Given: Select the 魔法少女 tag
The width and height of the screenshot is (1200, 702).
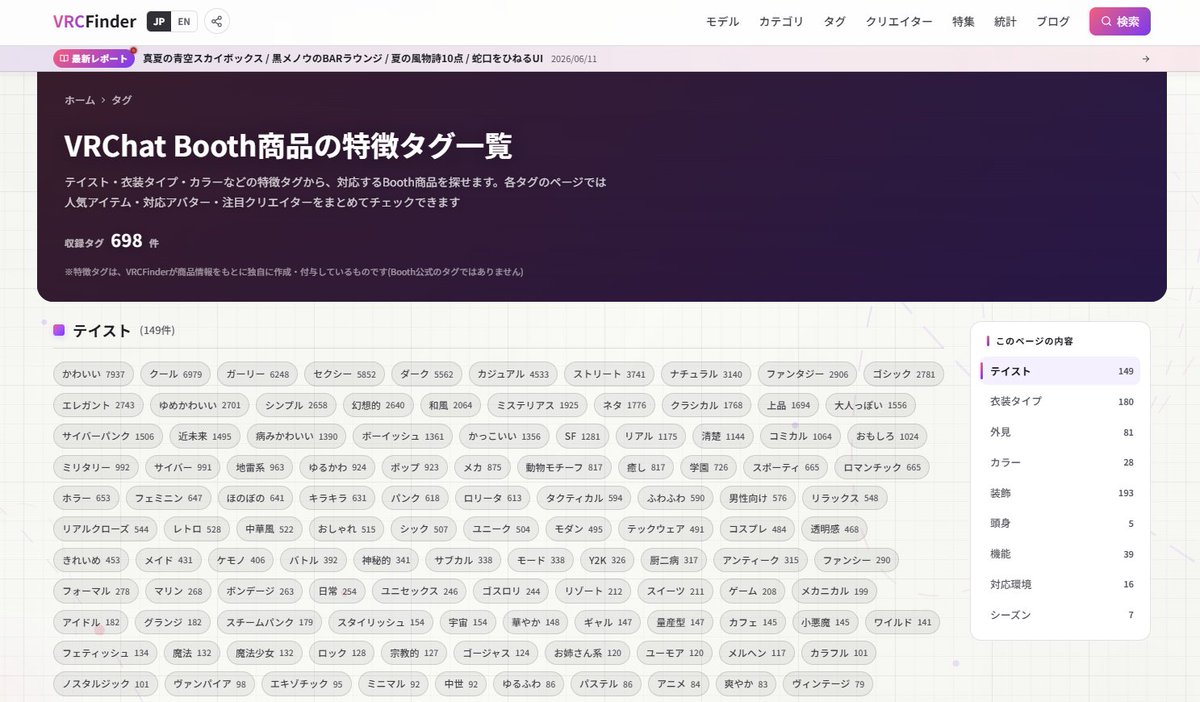Looking at the screenshot, I should click(x=265, y=653).
